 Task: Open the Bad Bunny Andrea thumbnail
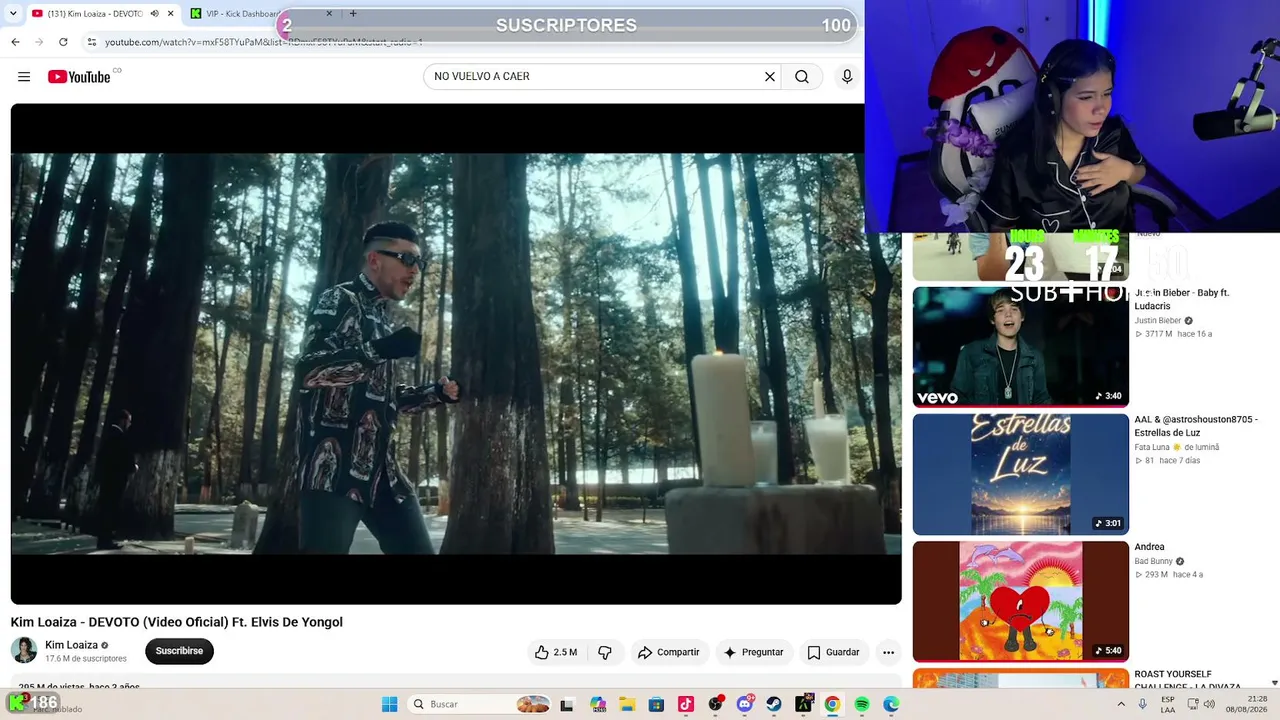[x=1020, y=601]
